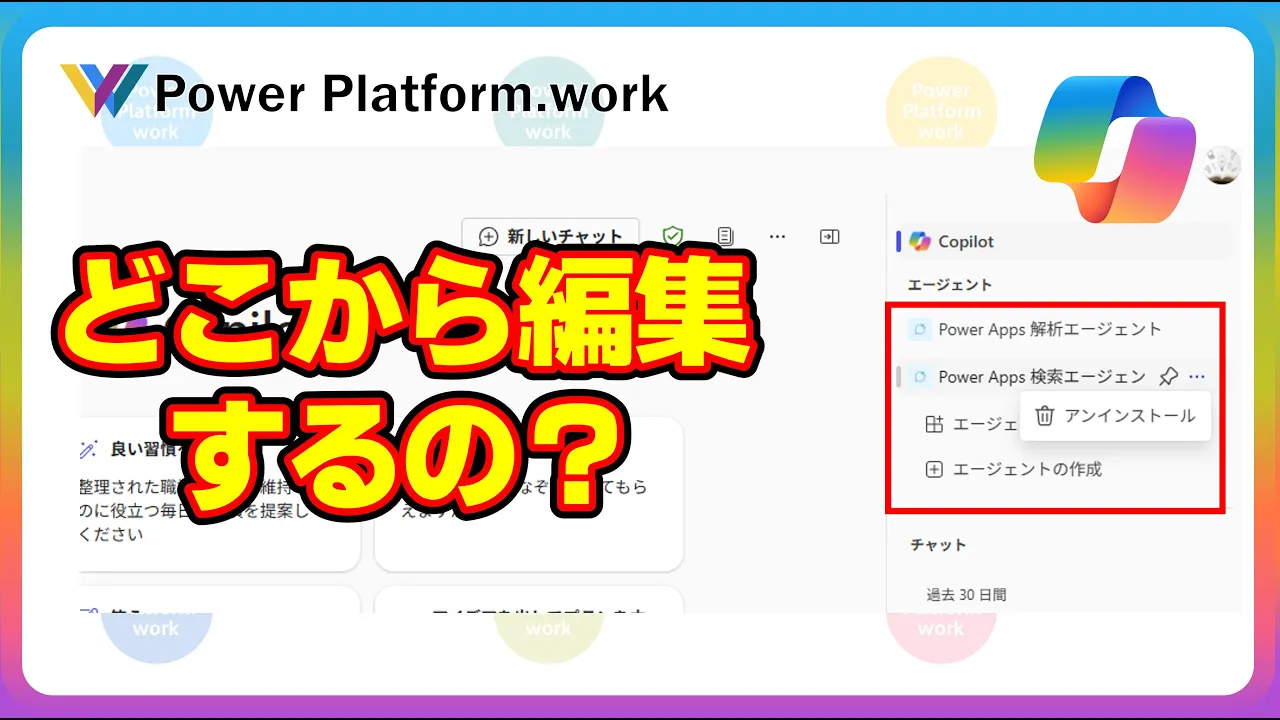Click the 過去 30 日間 label
This screenshot has height=720, width=1280.
pos(966,595)
